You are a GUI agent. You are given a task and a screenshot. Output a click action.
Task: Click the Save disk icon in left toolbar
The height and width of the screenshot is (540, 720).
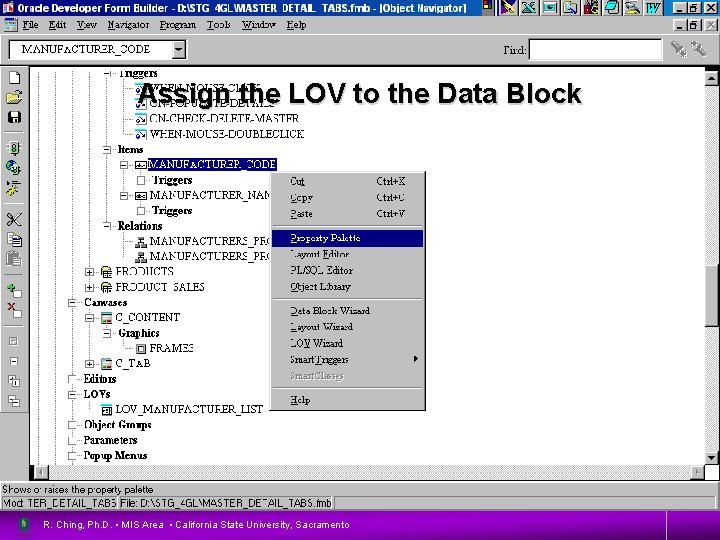click(x=14, y=117)
